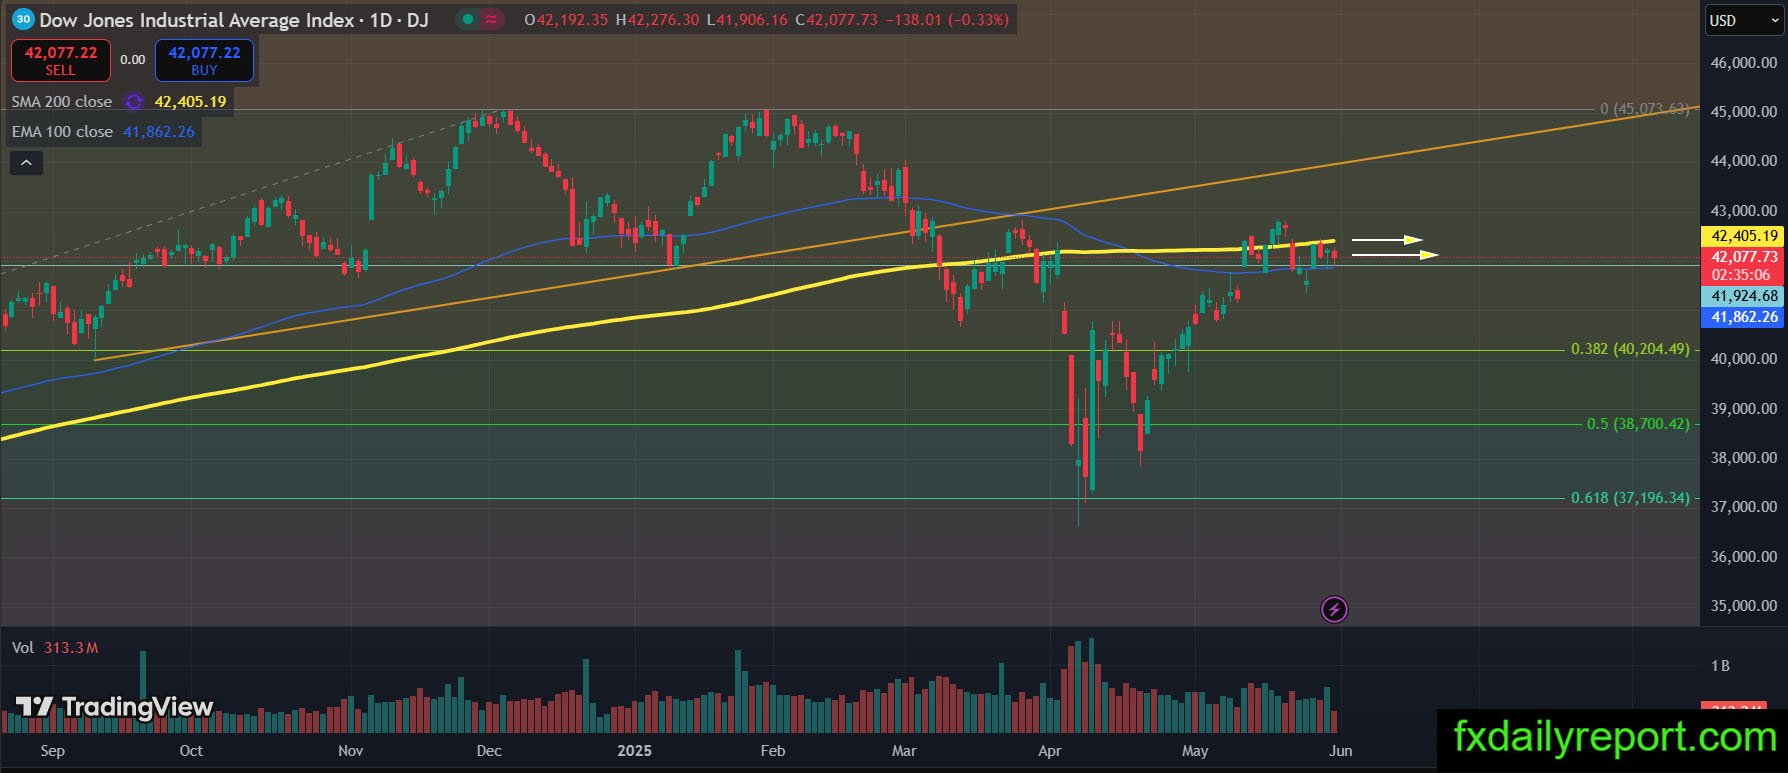Click the Nov label on time axis
Viewport: 1788px width, 773px height.
click(x=350, y=751)
